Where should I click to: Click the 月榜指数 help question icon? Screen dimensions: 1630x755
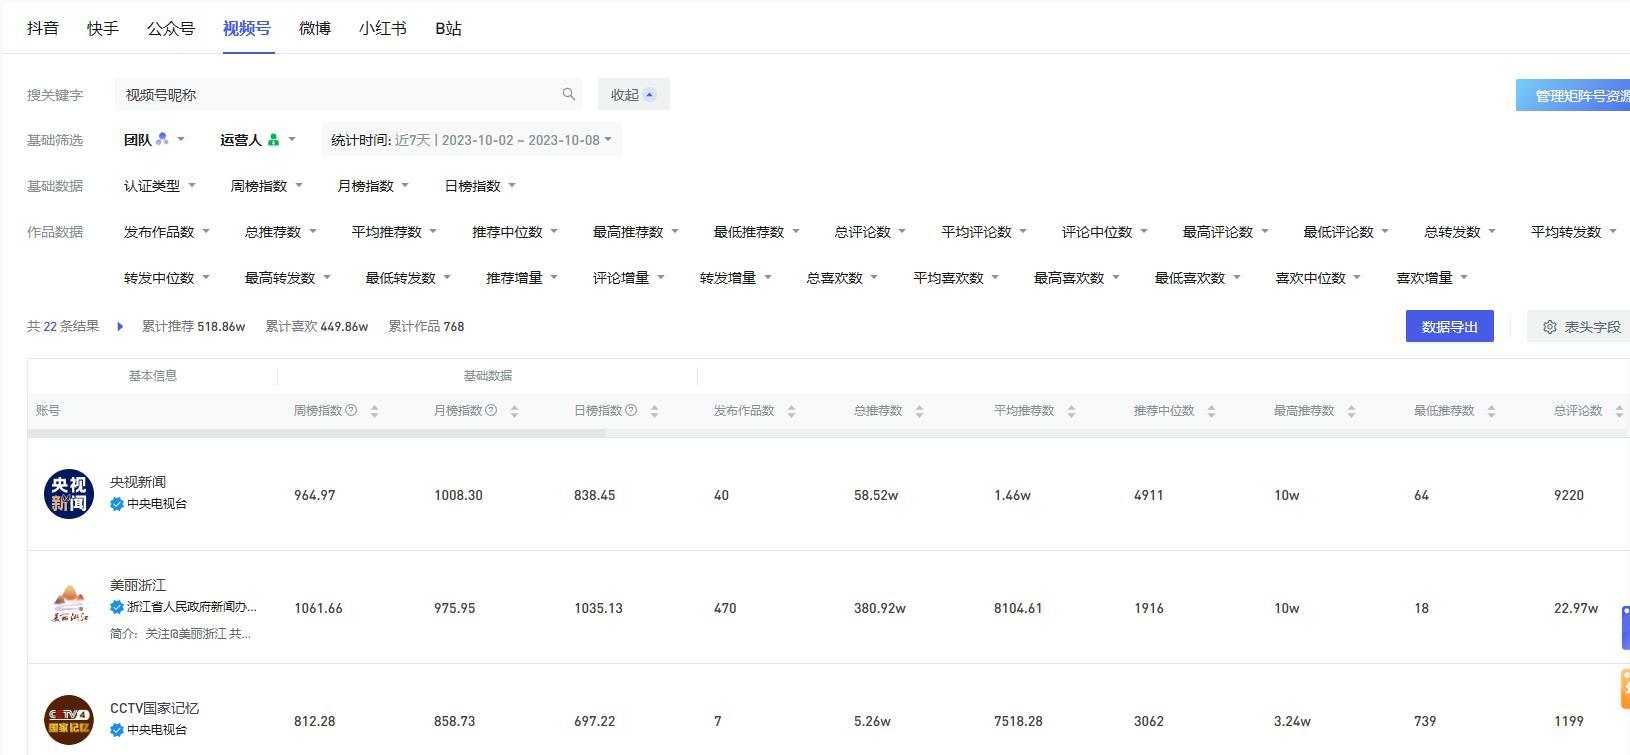click(x=491, y=410)
